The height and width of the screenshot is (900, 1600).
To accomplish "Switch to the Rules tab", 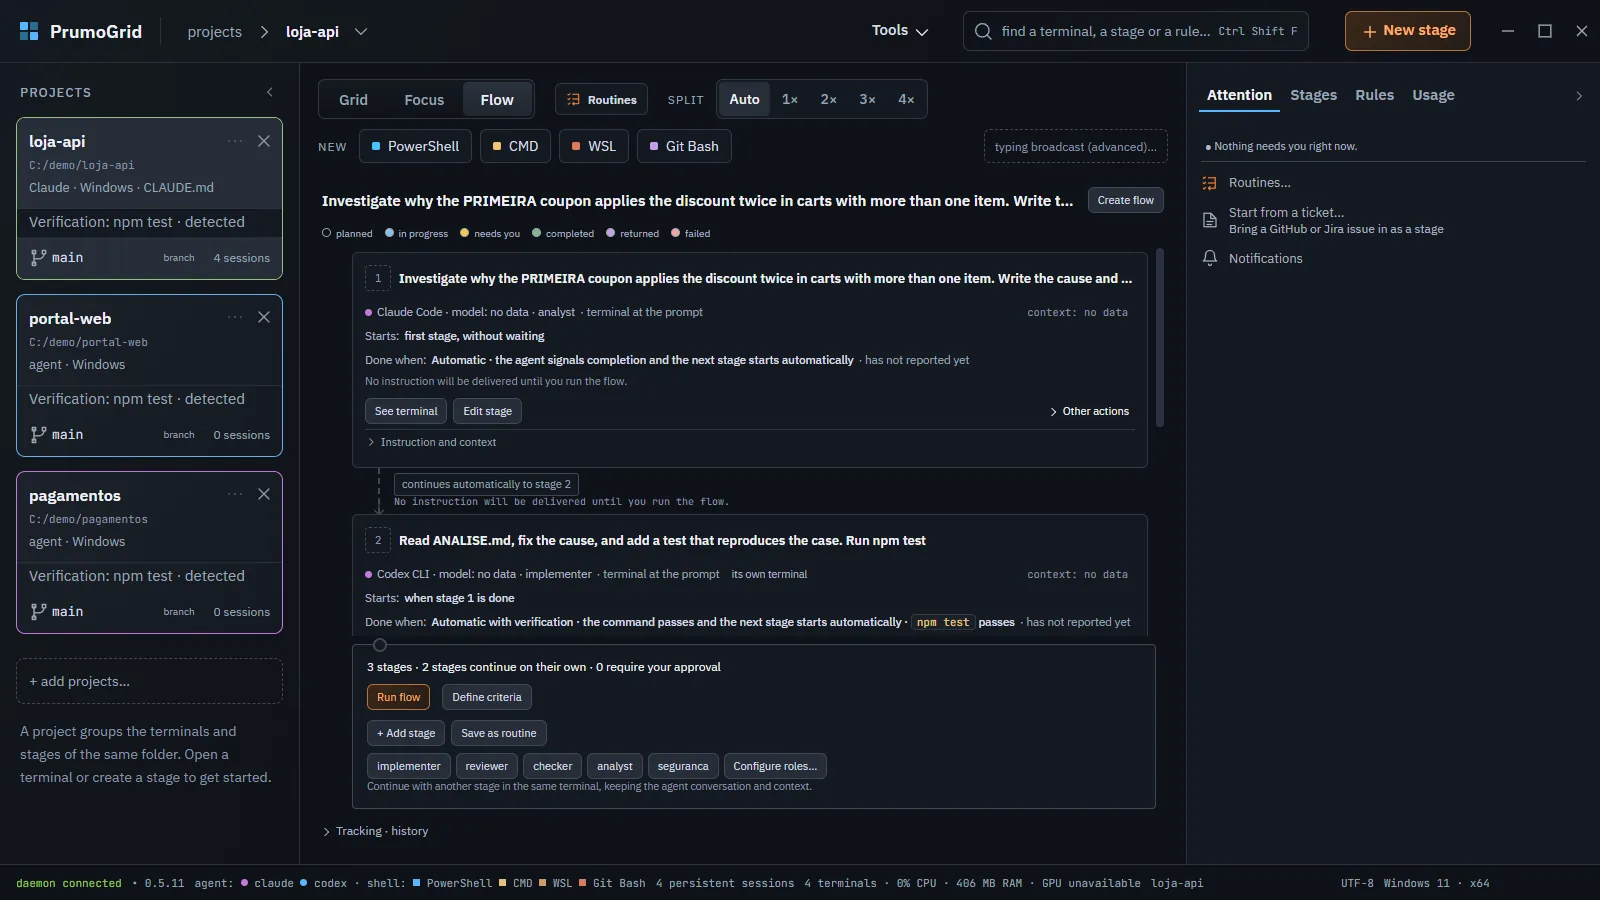I will [x=1374, y=96].
